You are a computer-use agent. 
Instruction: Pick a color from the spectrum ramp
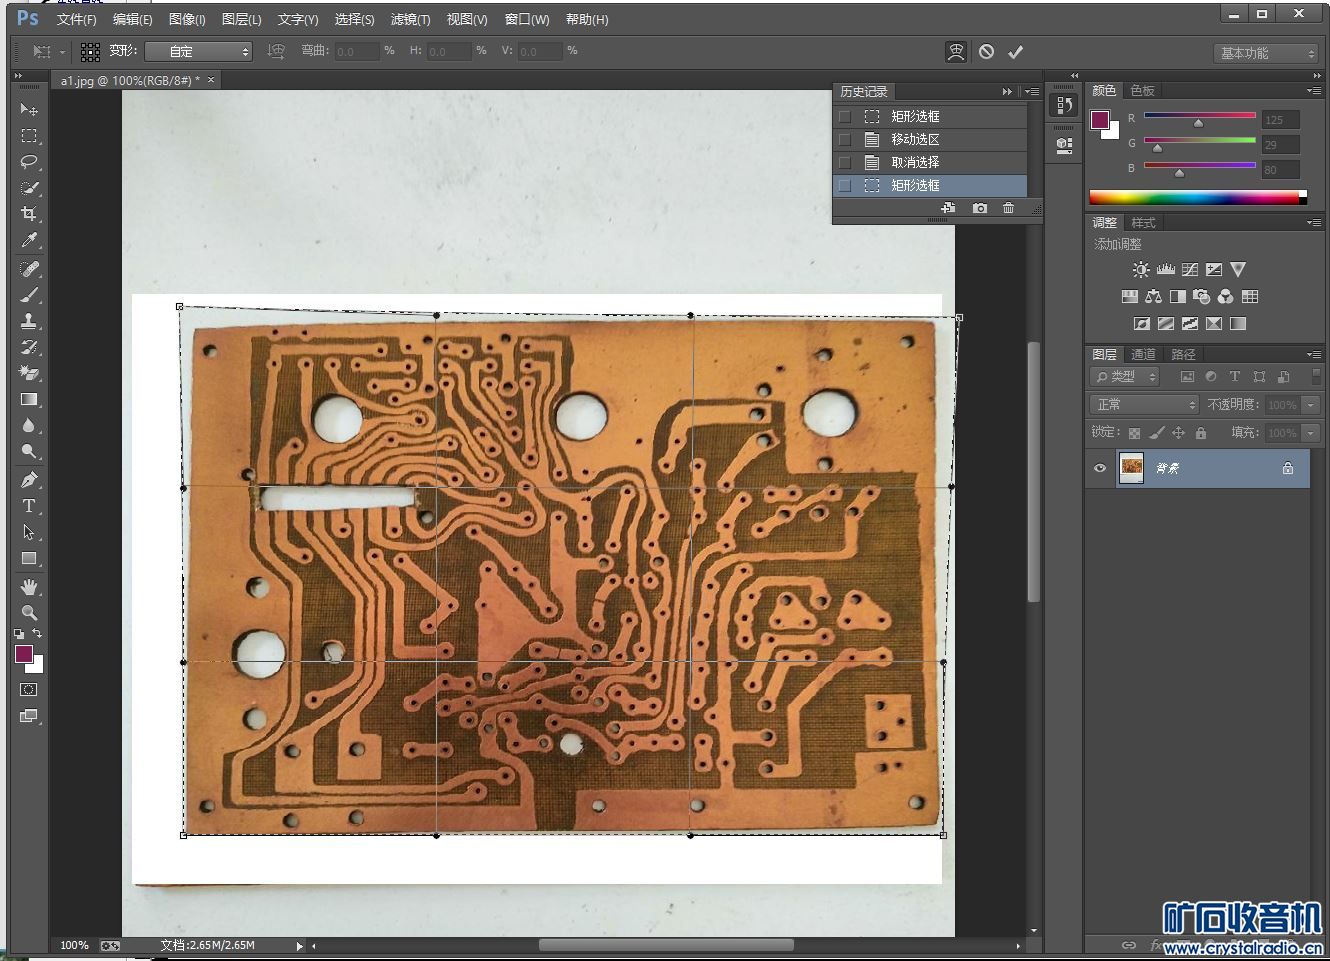(x=1198, y=197)
